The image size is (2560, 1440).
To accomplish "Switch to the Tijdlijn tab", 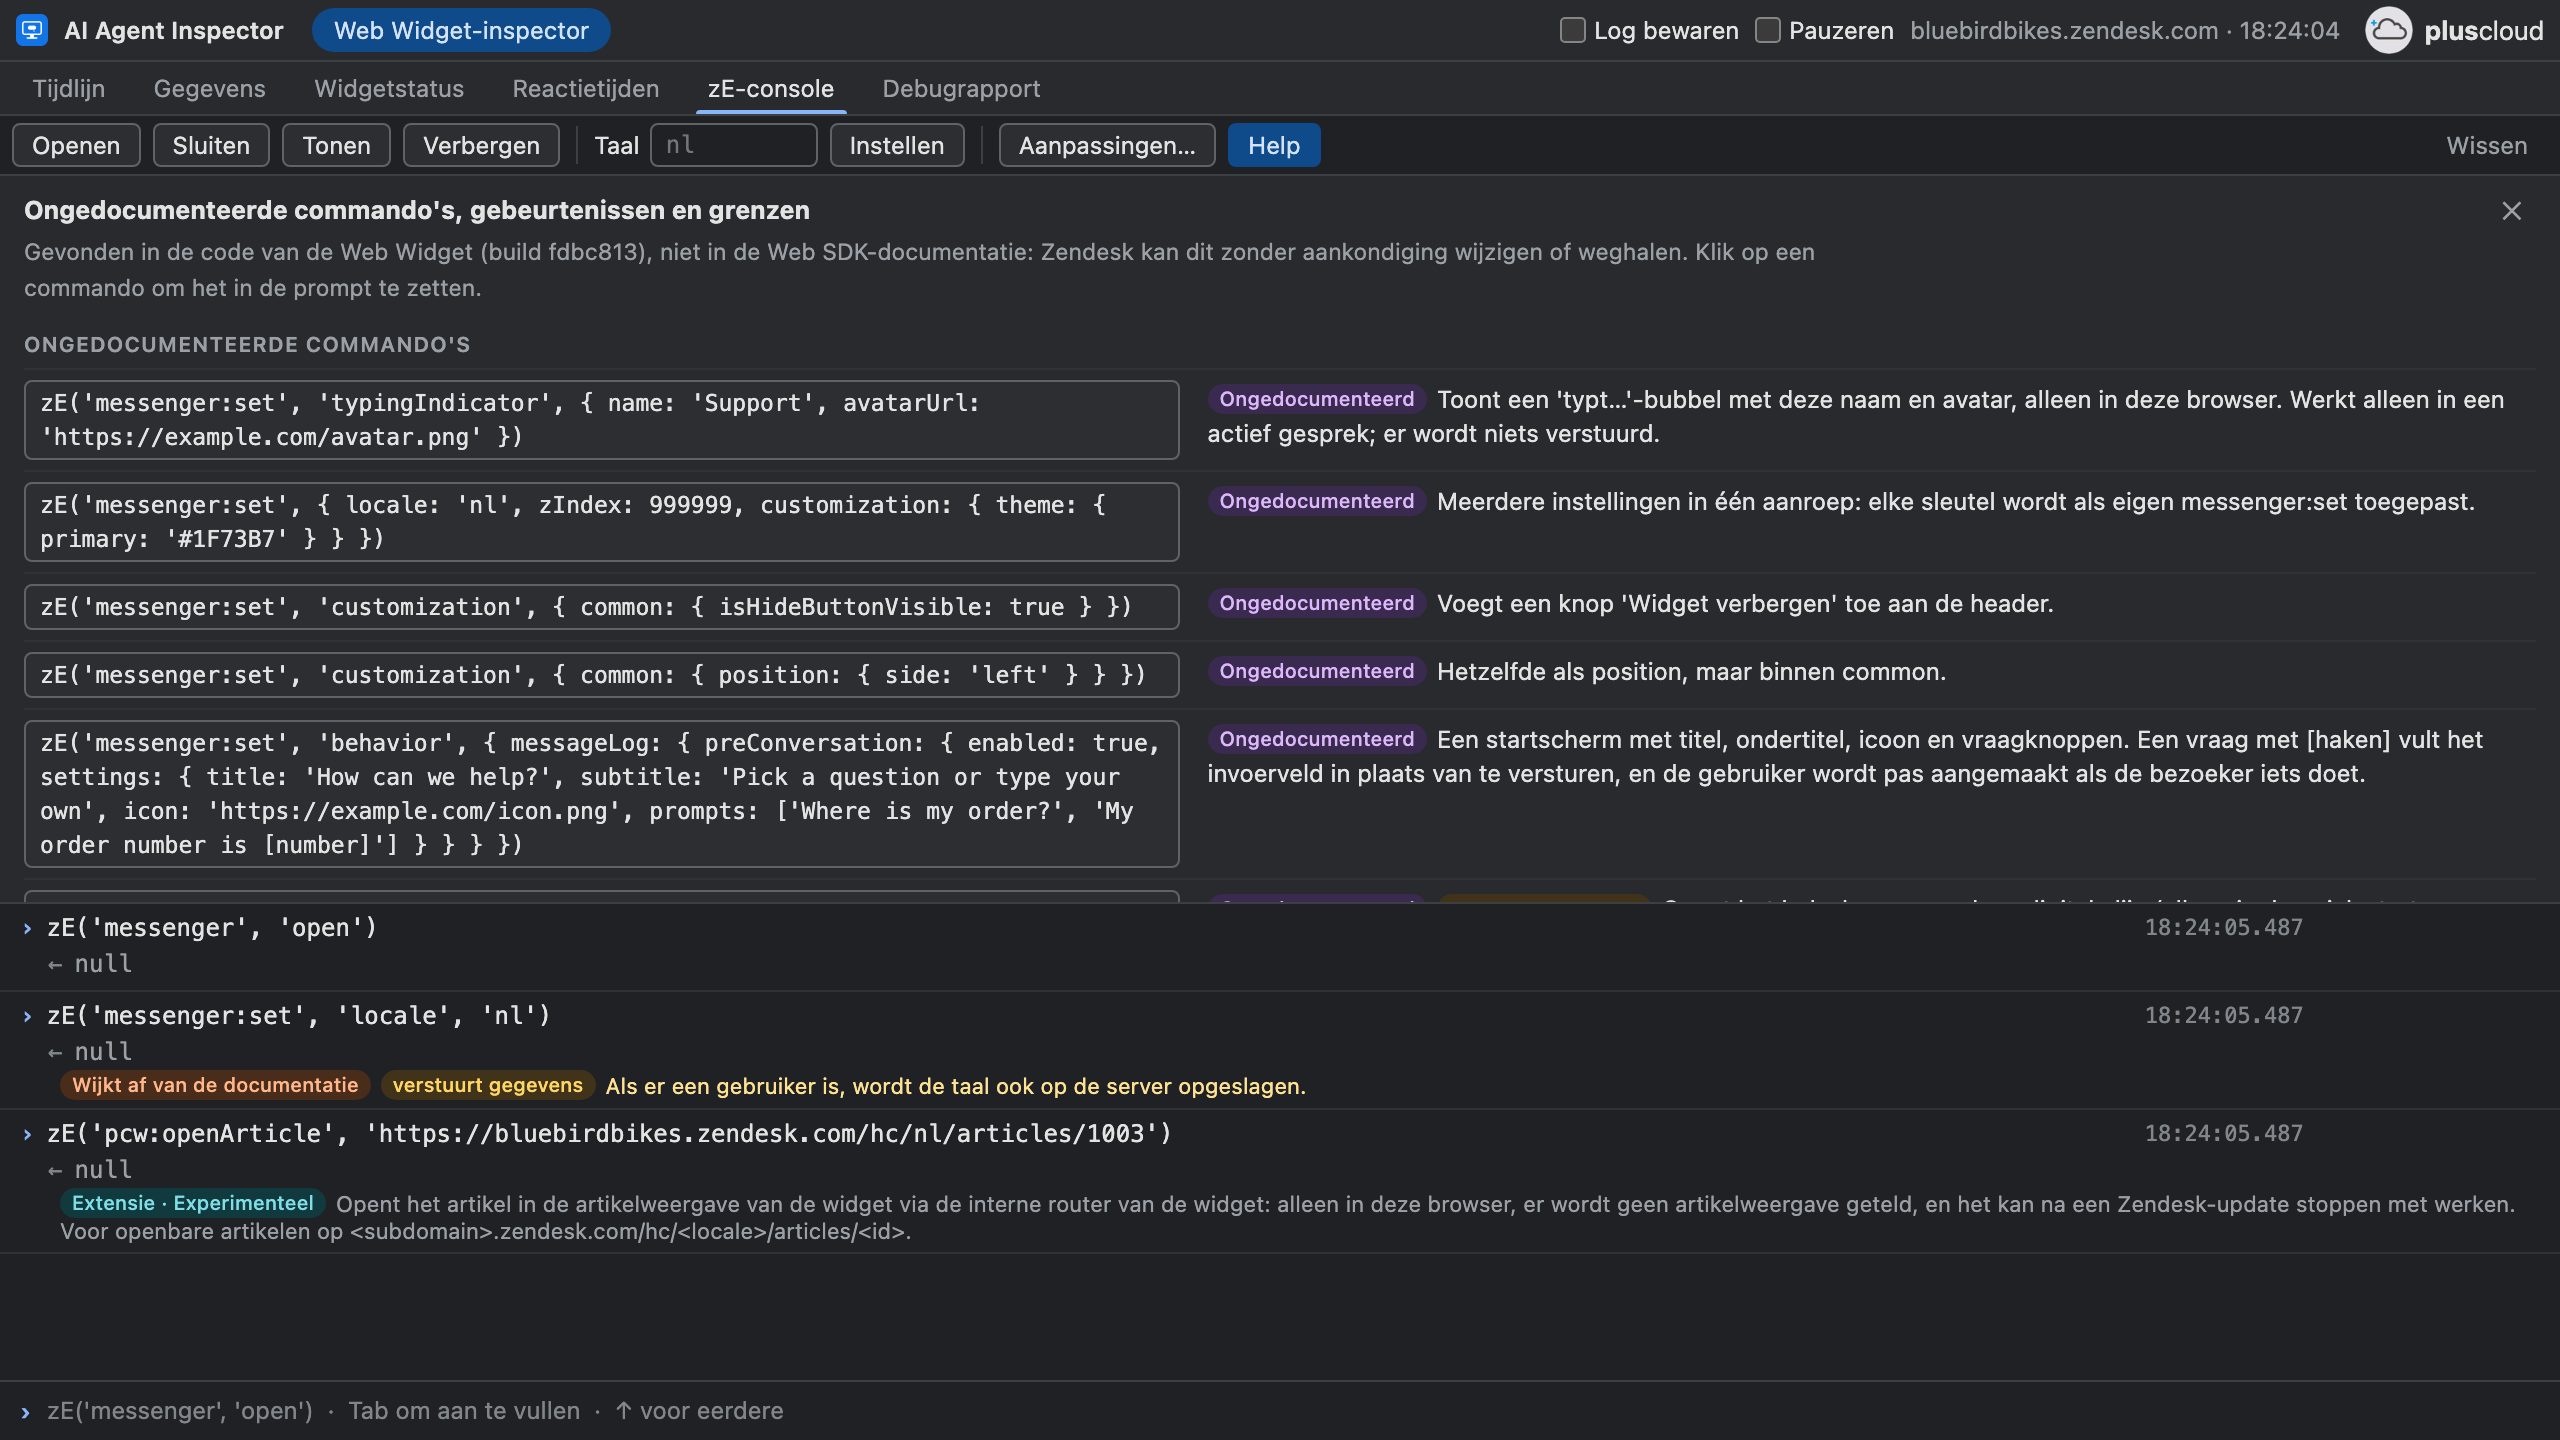I will coord(68,89).
